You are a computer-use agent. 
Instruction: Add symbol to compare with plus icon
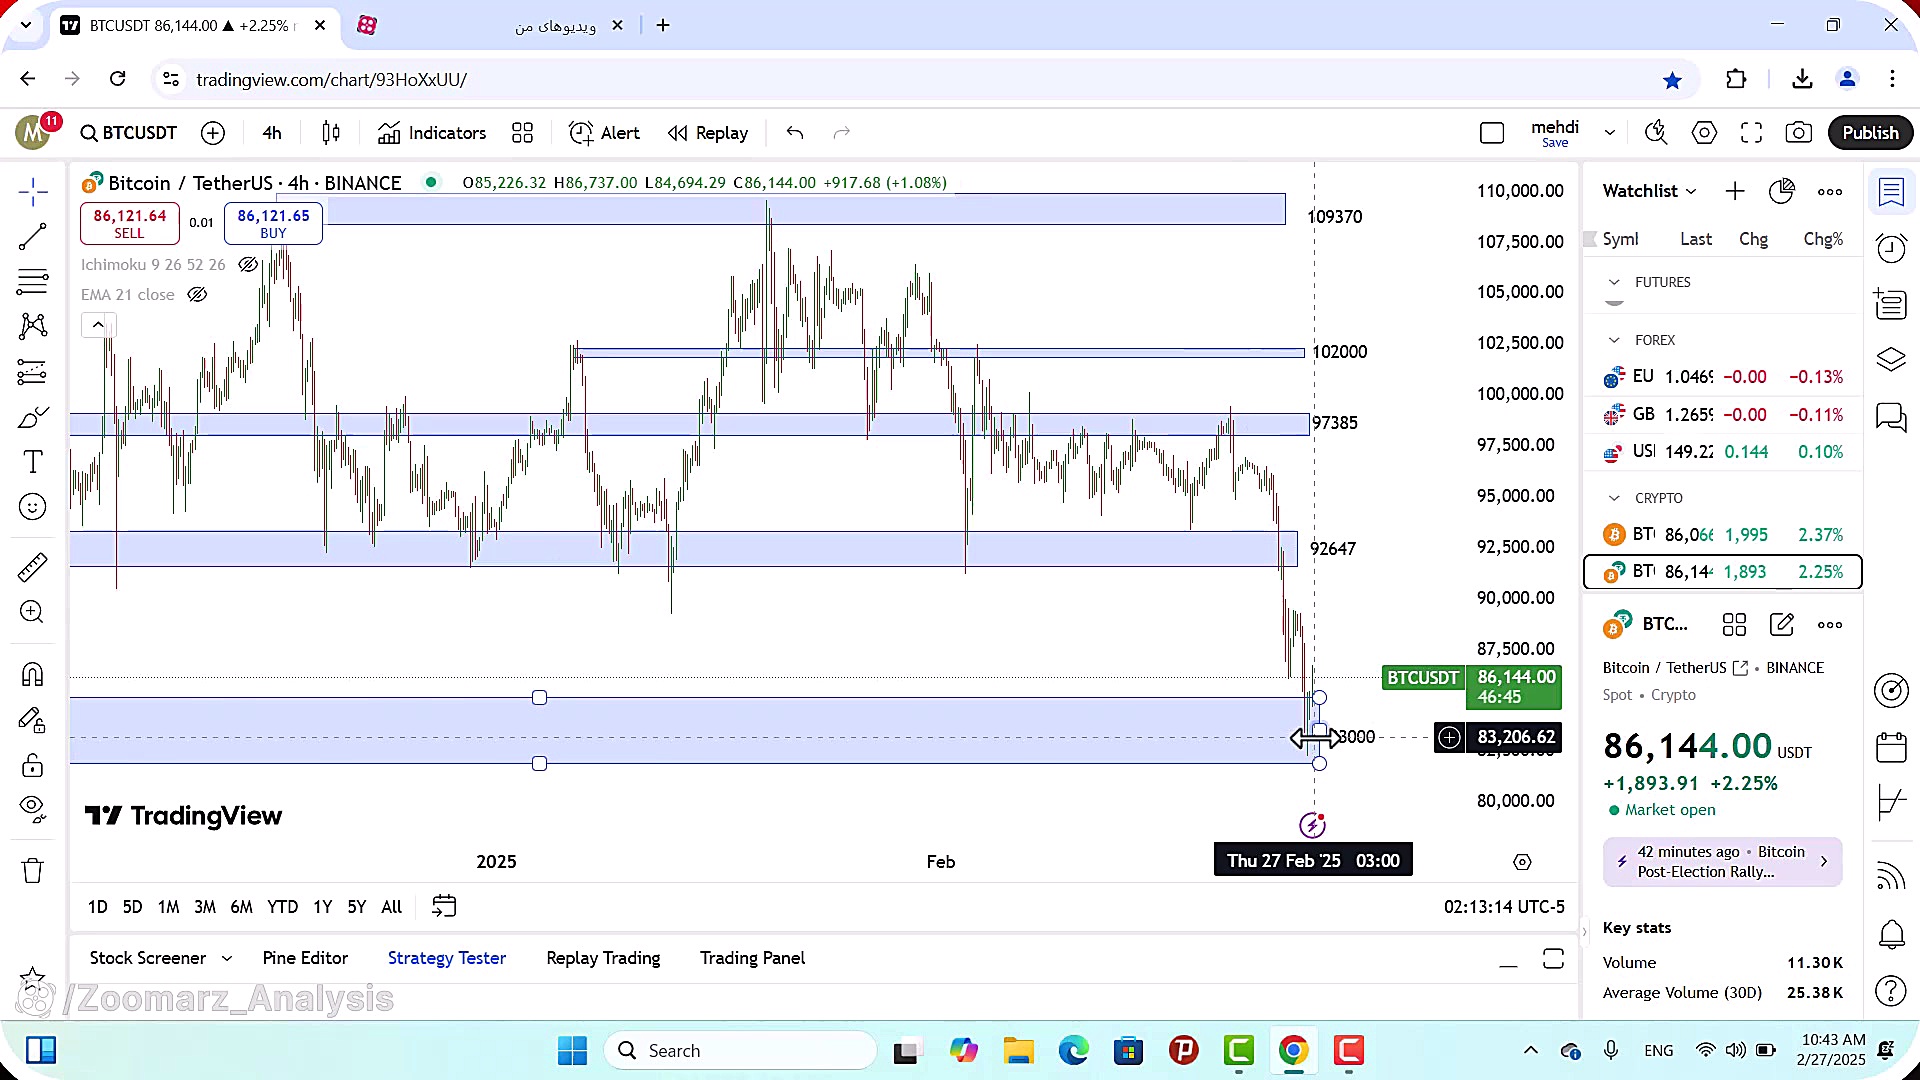(213, 133)
